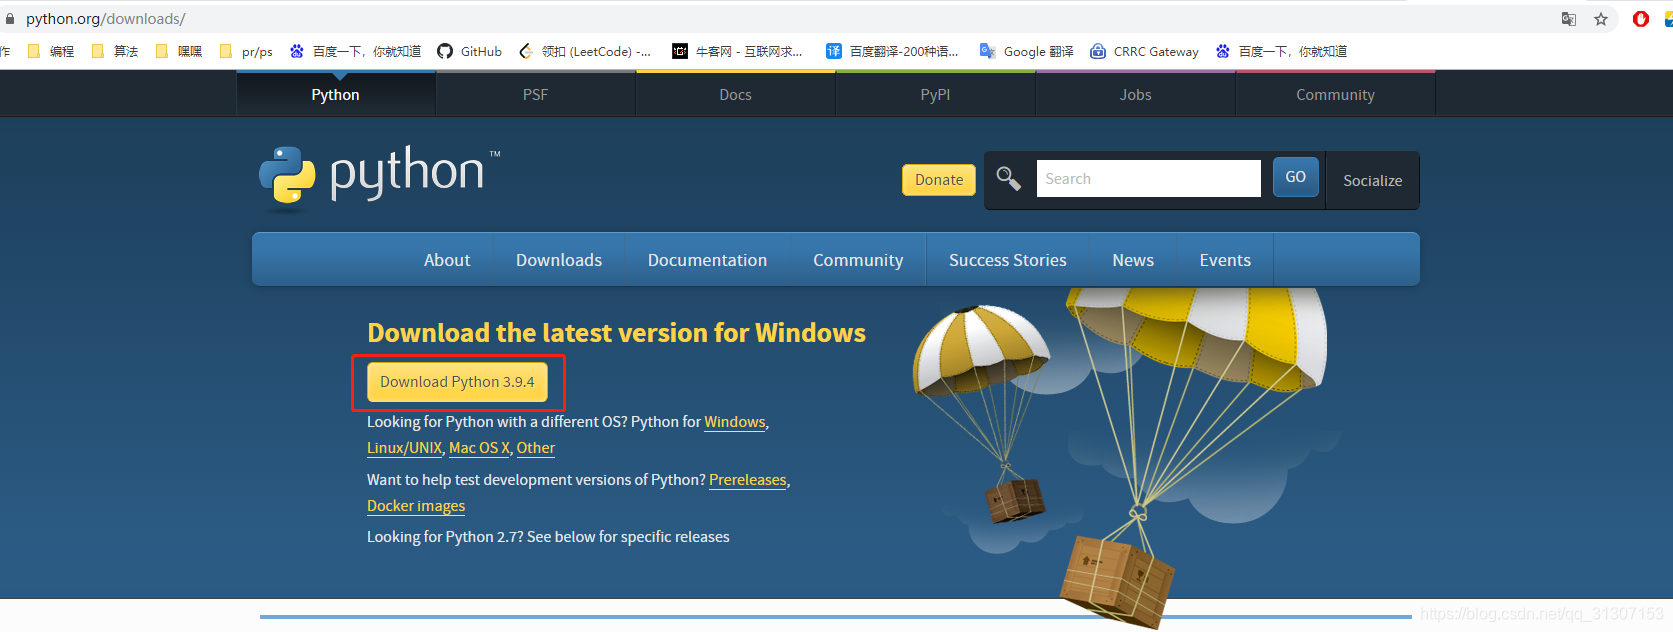Image resolution: width=1673 pixels, height=632 pixels.
Task: Open the last 百度一下 bookmark on the right
Action: coord(1282,51)
